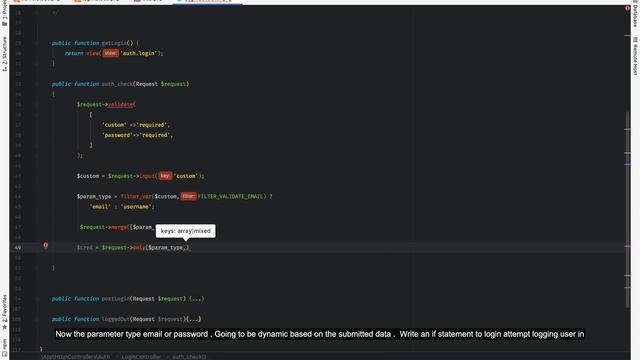Open the Favorites tool window tab
This screenshot has width=640, height=360.
click(x=4, y=311)
